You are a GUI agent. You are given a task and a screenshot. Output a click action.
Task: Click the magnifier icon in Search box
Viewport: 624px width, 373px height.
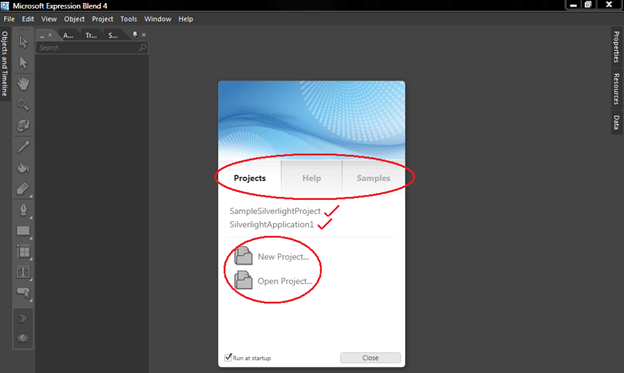[x=142, y=47]
